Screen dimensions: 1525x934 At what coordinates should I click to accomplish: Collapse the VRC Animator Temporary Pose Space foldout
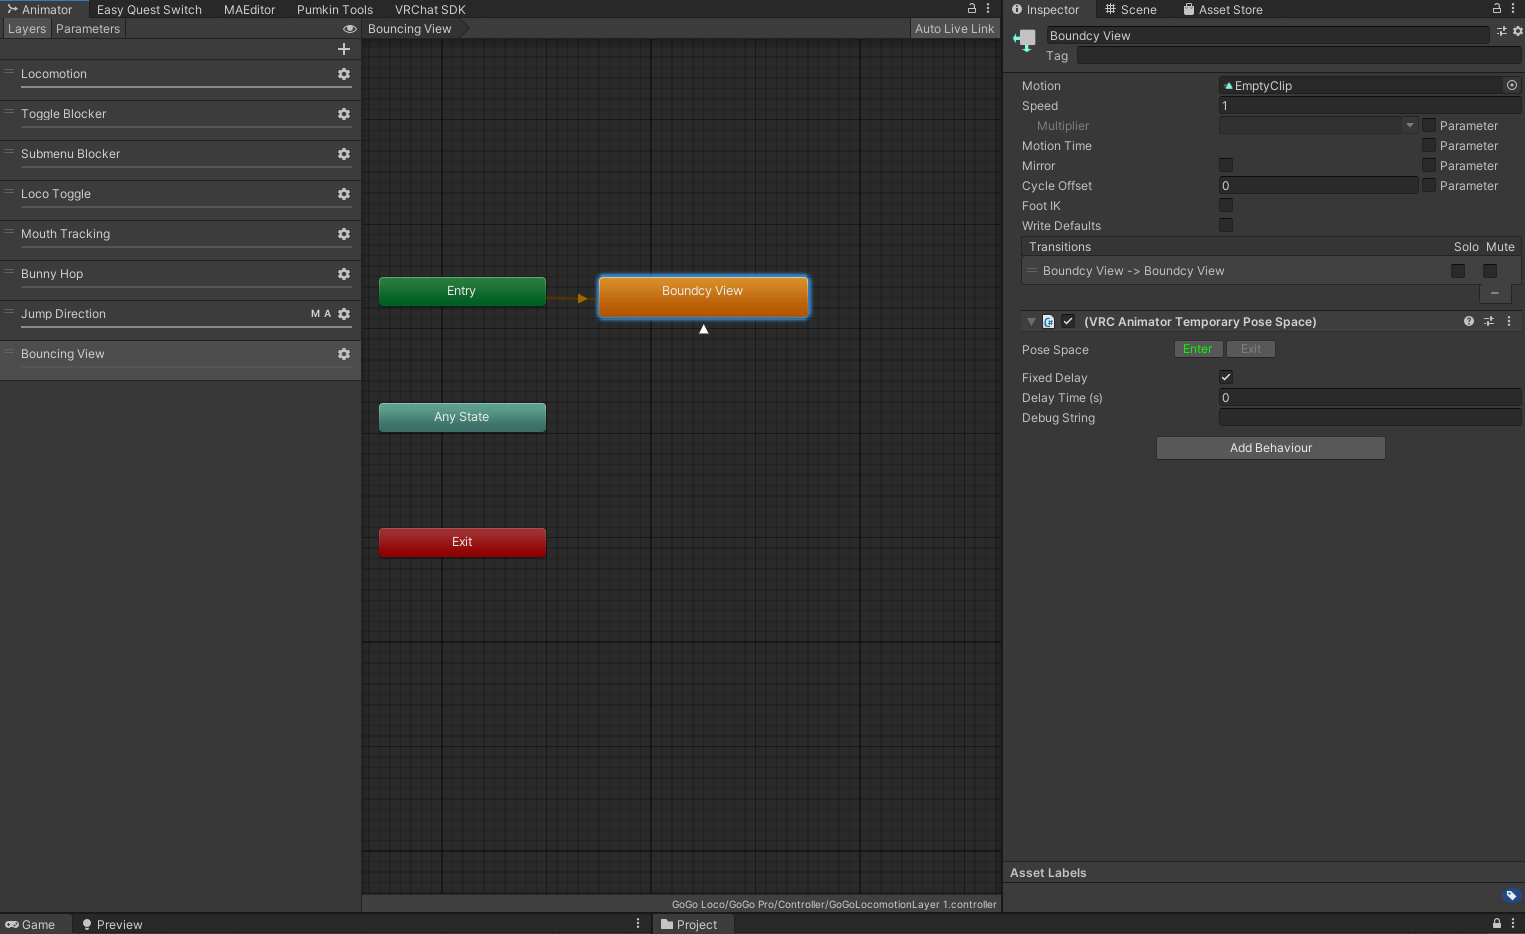pos(1031,322)
